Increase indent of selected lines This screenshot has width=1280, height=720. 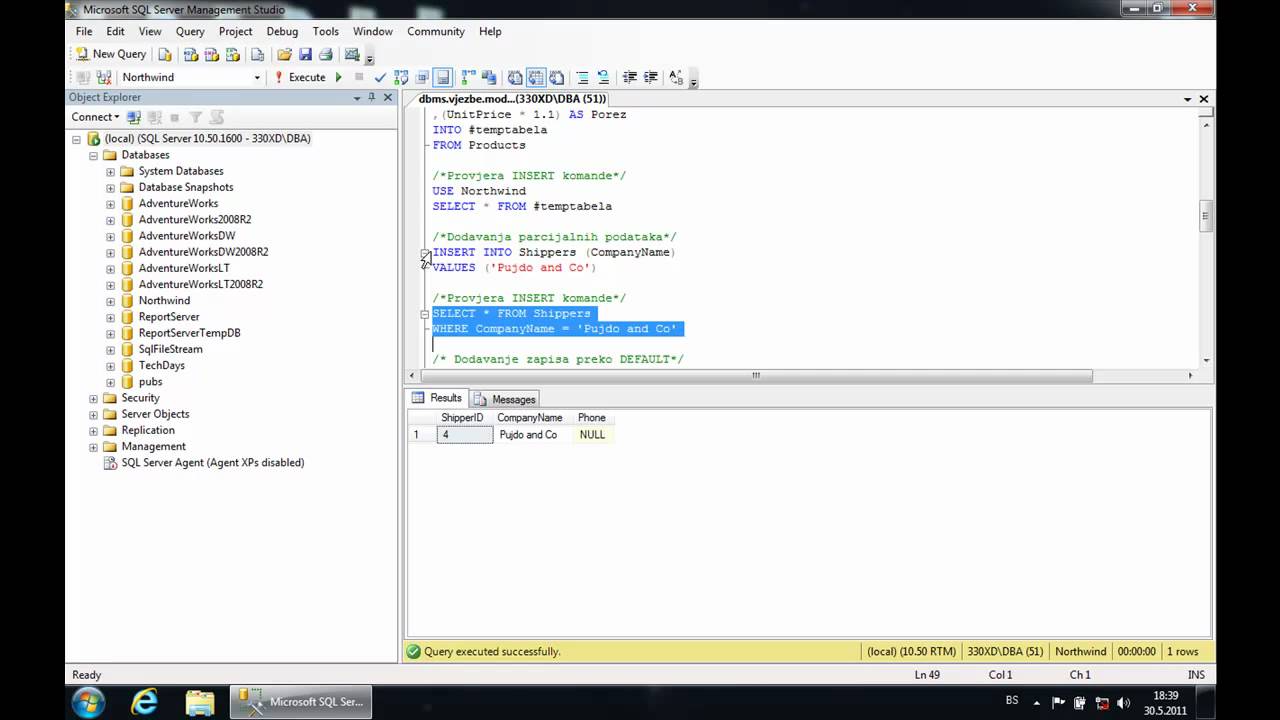pos(651,77)
